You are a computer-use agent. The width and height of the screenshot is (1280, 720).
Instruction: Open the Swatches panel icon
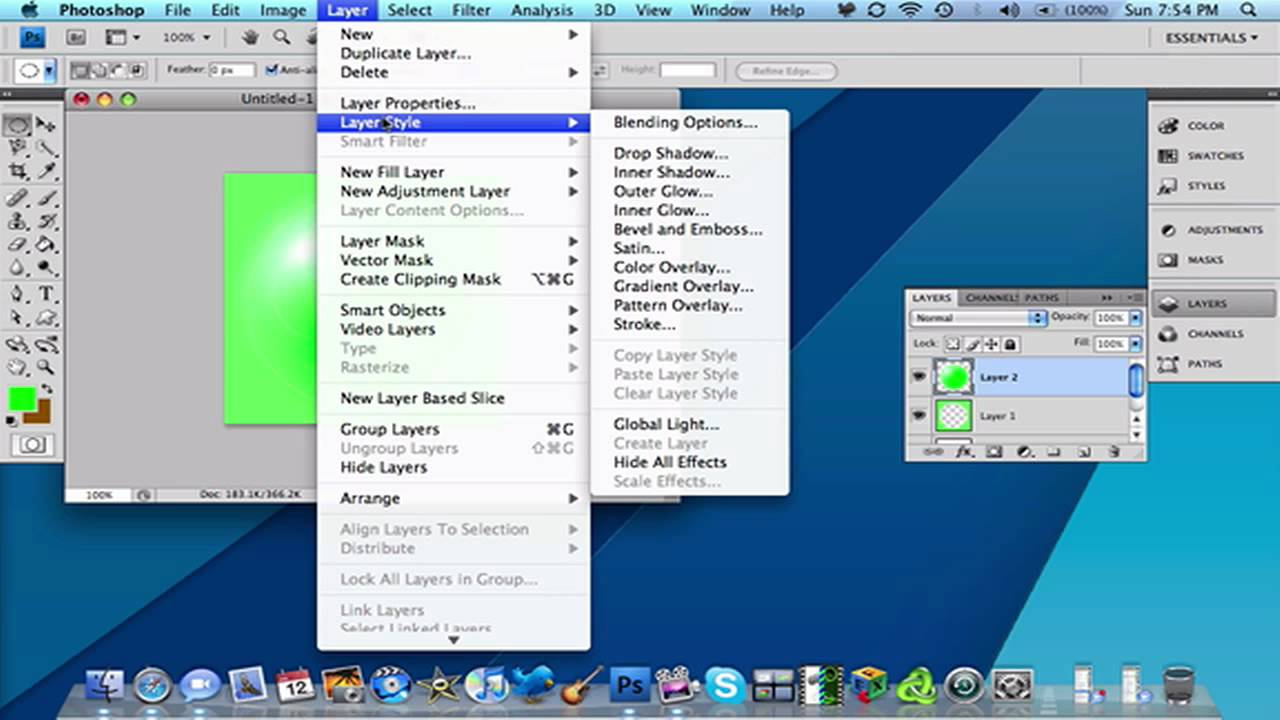click(1167, 156)
